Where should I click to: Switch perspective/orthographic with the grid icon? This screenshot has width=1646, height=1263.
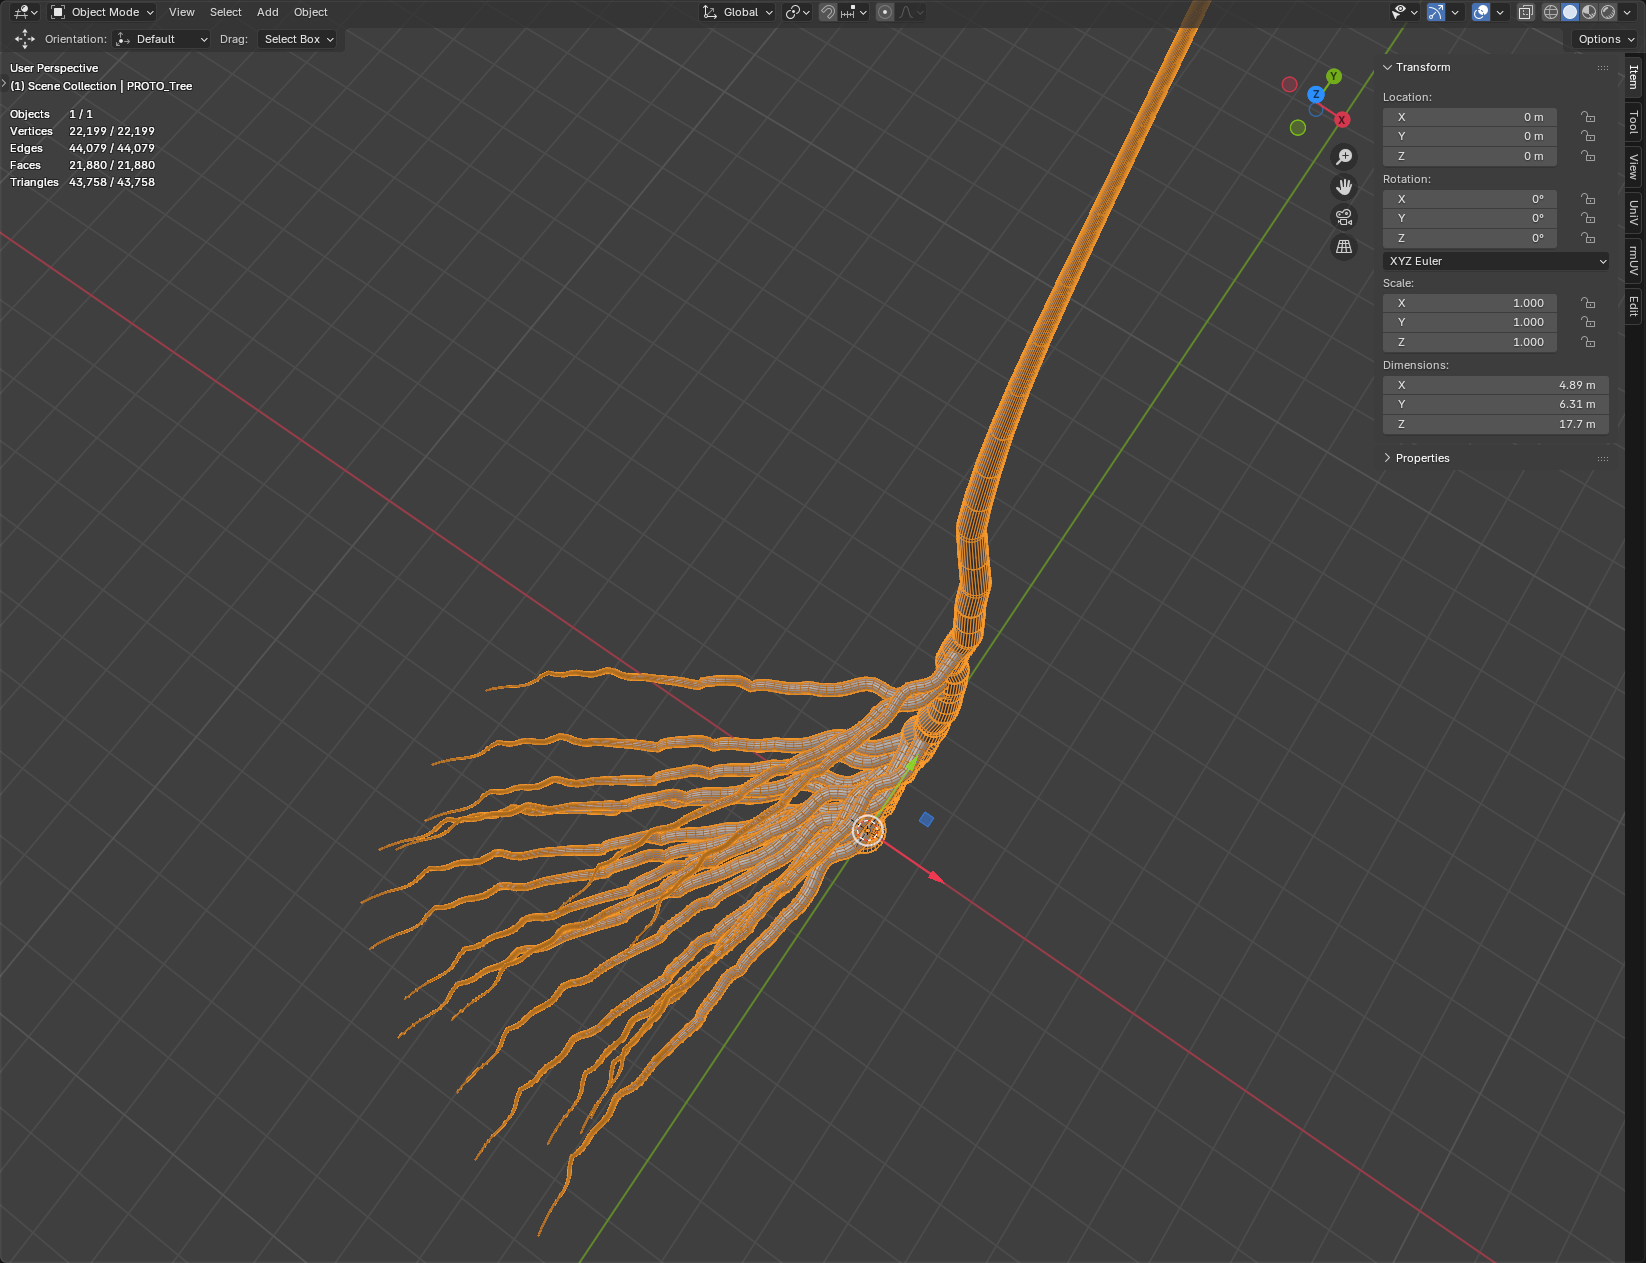click(1344, 247)
